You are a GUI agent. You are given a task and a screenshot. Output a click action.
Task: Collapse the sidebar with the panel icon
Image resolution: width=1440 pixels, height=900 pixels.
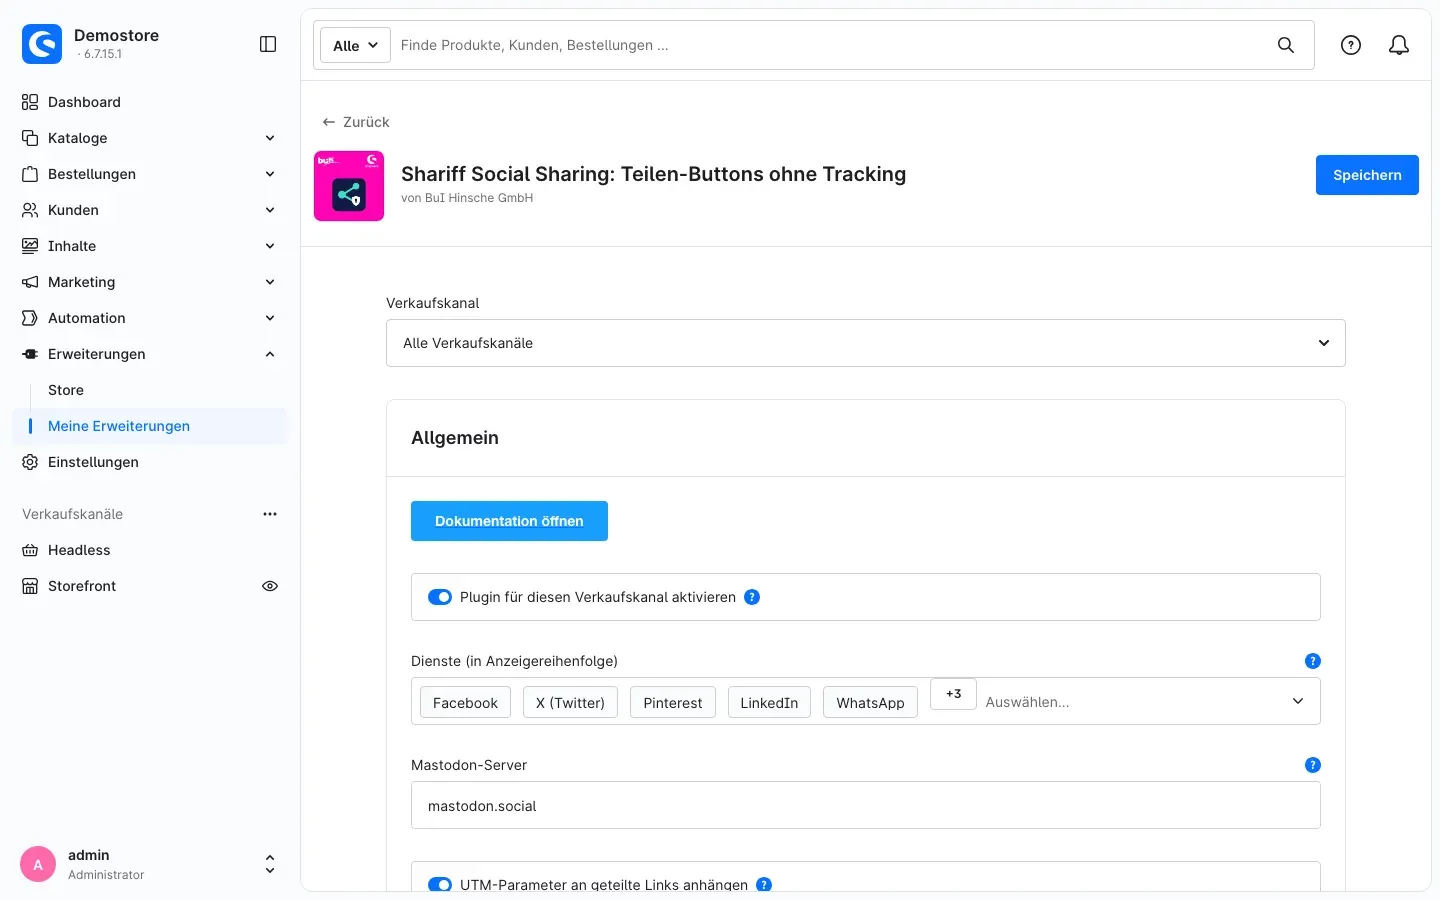[x=268, y=44]
